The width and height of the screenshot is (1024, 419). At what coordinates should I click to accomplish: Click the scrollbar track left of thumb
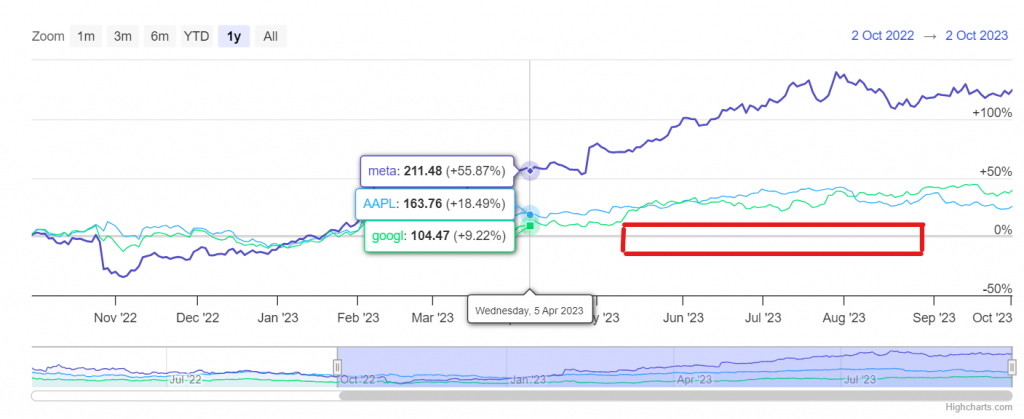[185, 396]
